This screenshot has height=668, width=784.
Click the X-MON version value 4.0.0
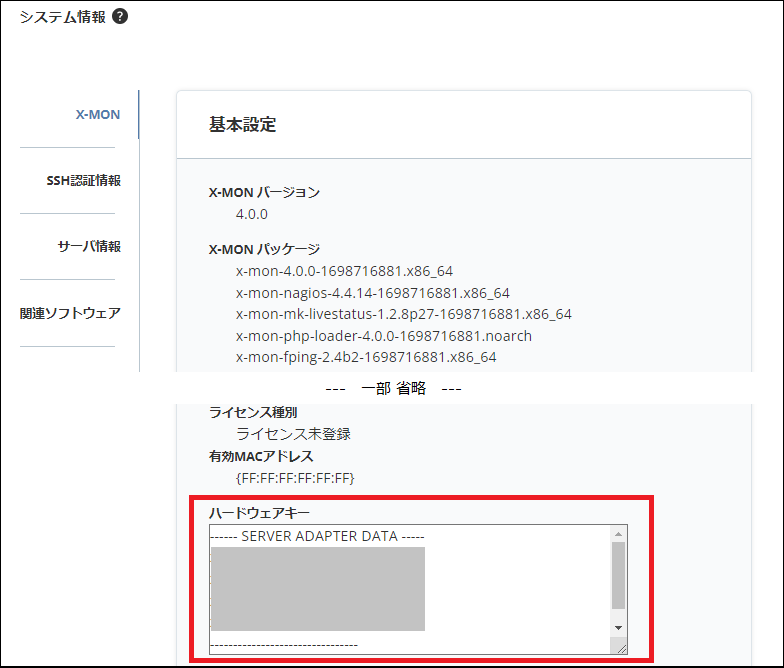[252, 214]
